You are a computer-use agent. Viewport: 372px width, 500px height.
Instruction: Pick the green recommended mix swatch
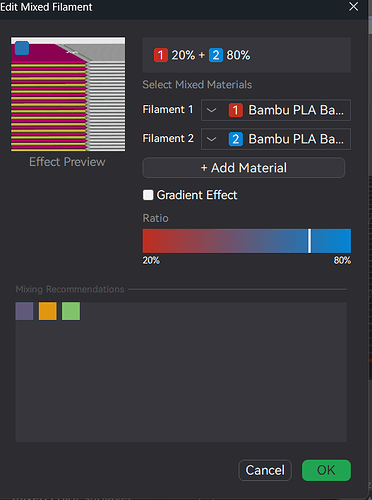(x=71, y=311)
